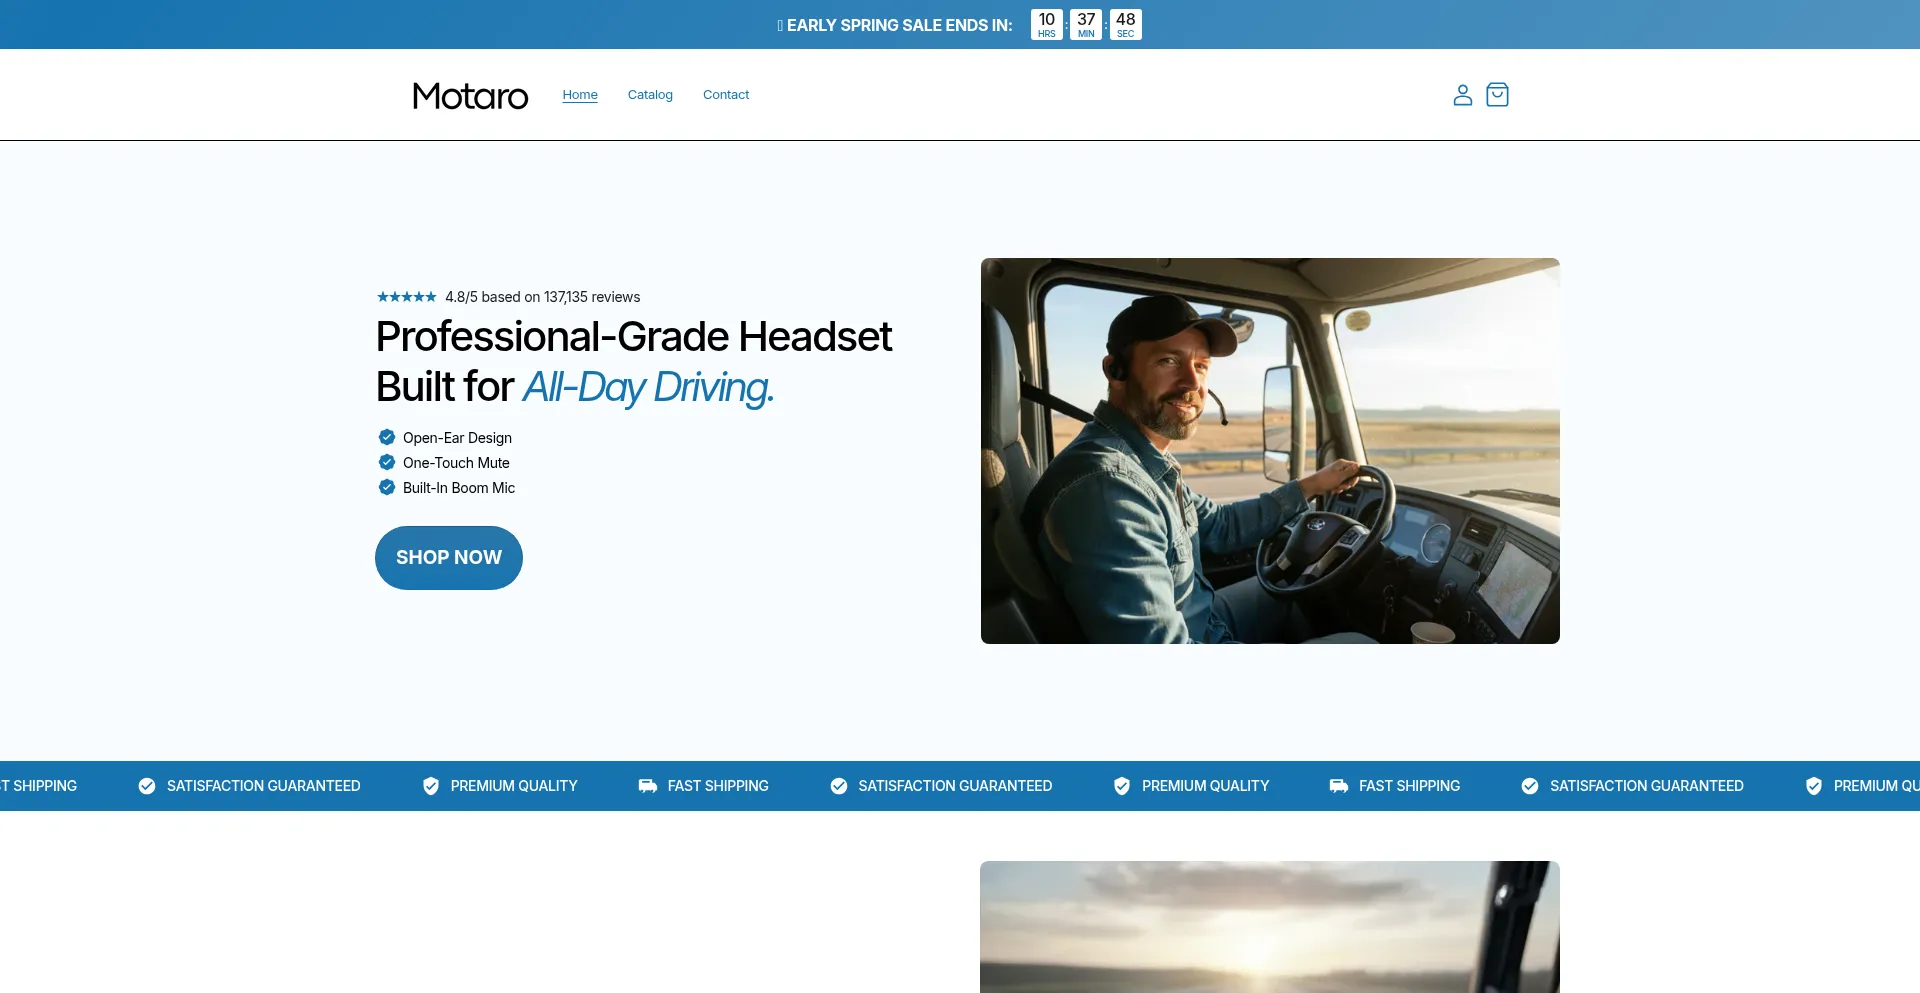Click the first PREMIUM QUALITY shield icon

(x=431, y=786)
